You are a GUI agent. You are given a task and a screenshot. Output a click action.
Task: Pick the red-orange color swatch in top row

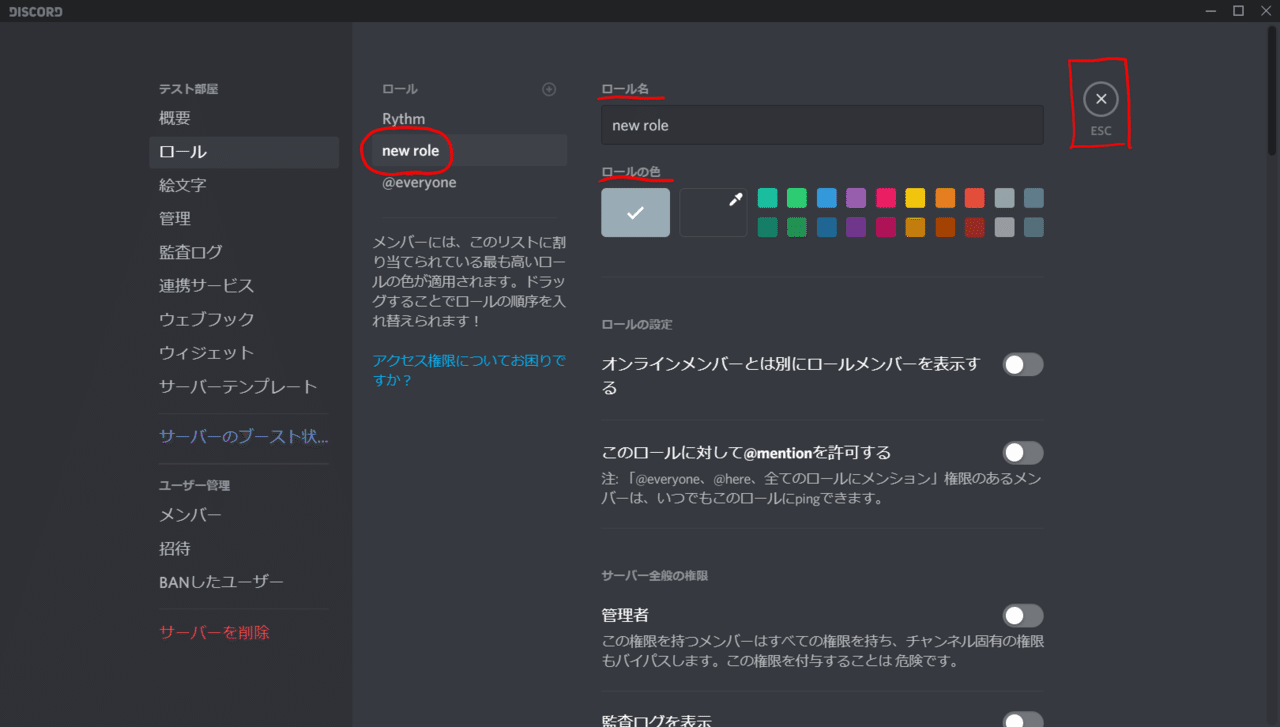[x=975, y=198]
